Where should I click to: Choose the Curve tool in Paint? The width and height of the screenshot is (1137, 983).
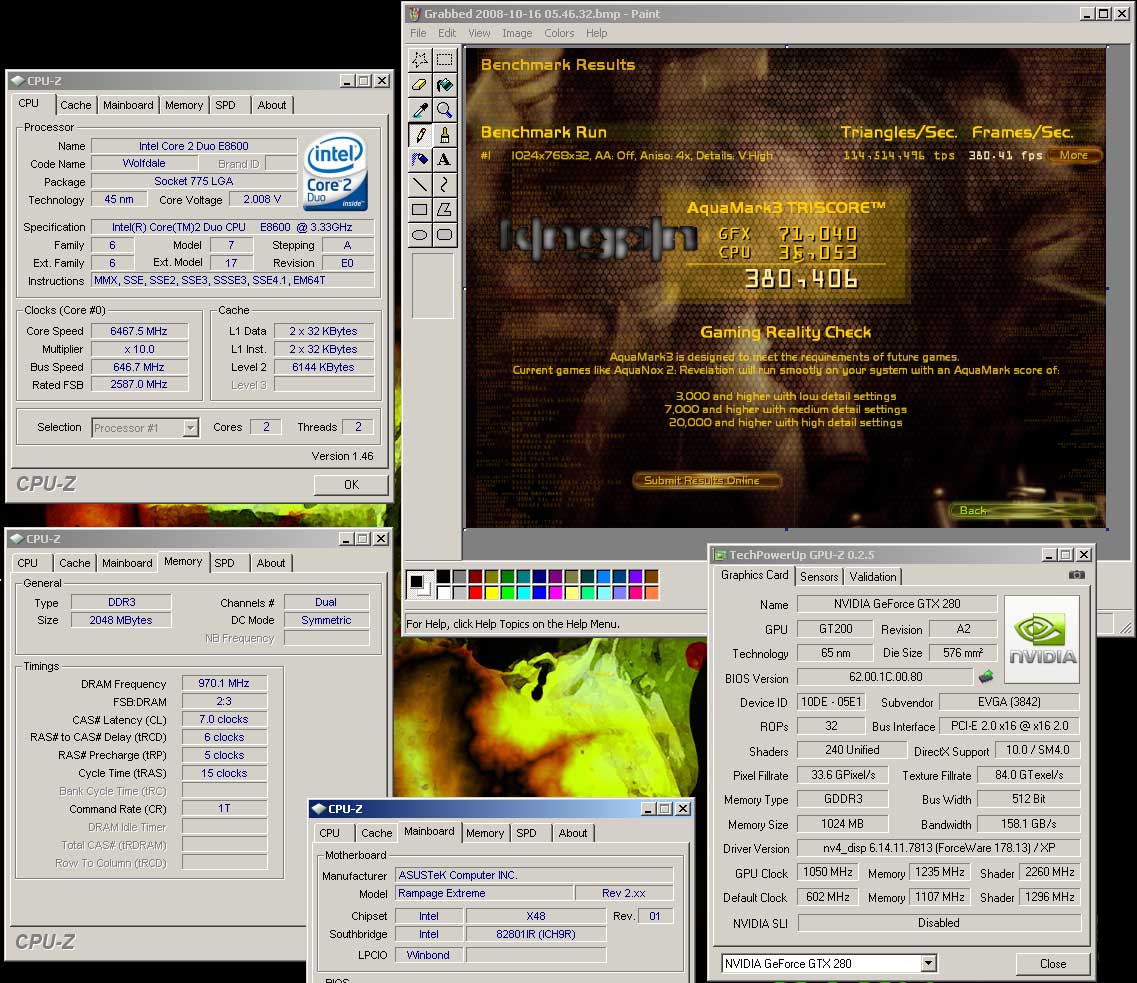445,185
